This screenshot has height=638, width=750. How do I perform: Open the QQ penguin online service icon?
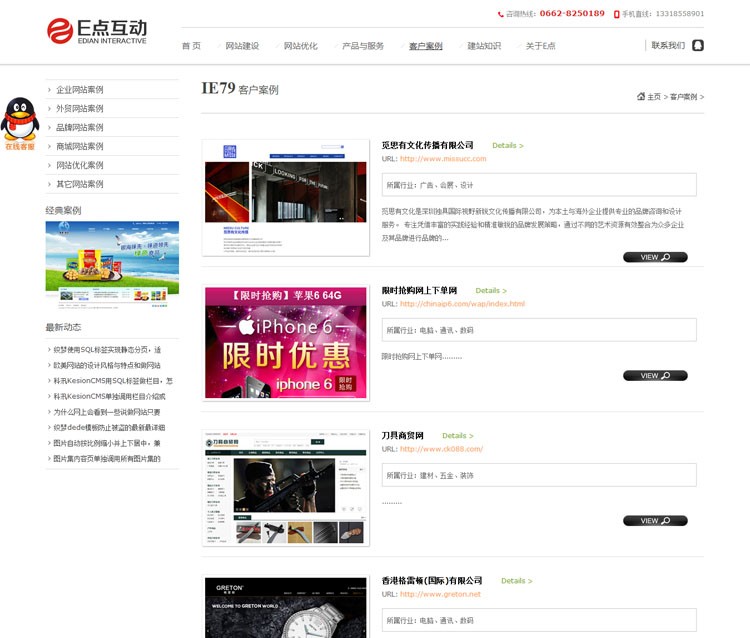point(20,123)
